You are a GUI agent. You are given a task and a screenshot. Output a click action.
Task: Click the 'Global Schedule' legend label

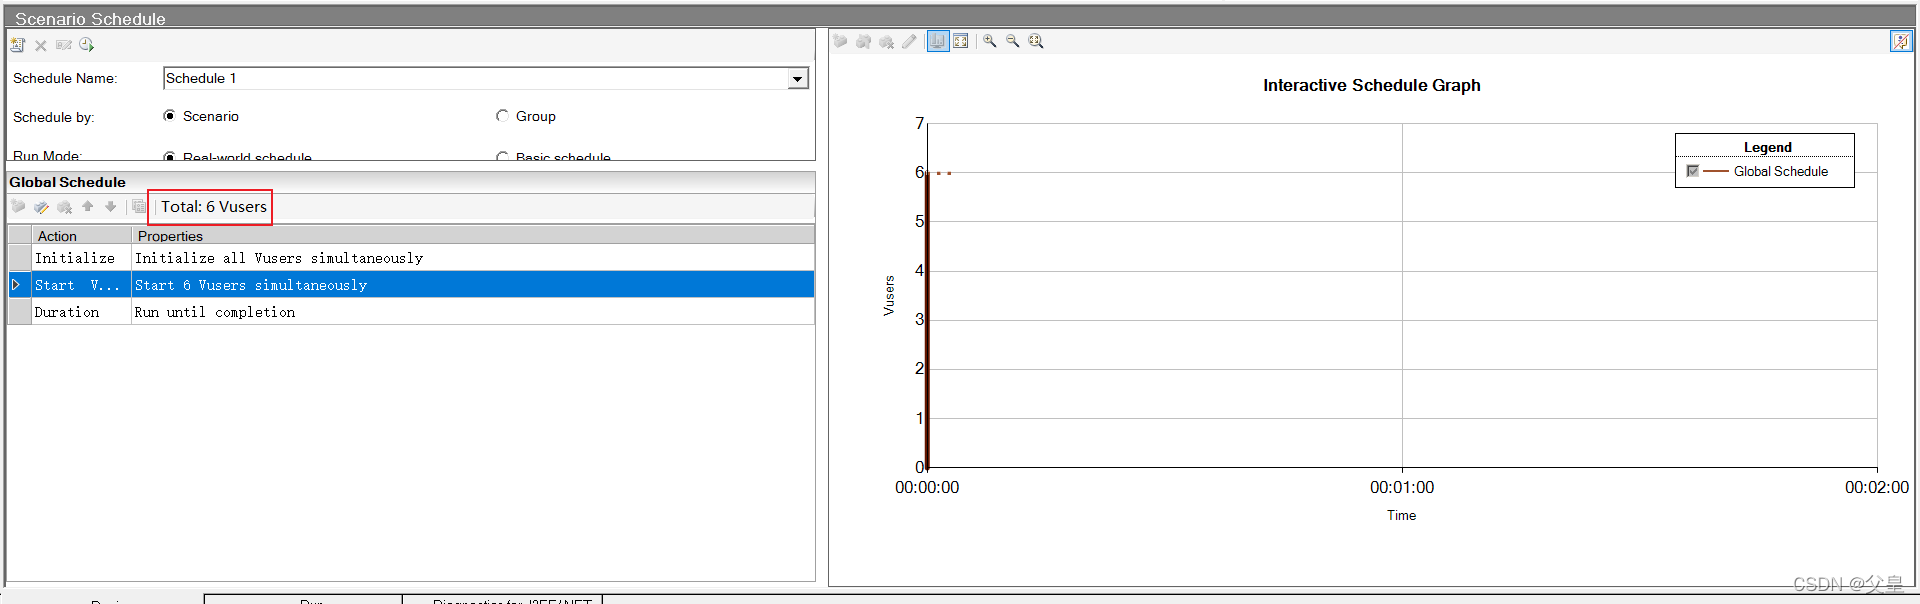tap(1781, 171)
